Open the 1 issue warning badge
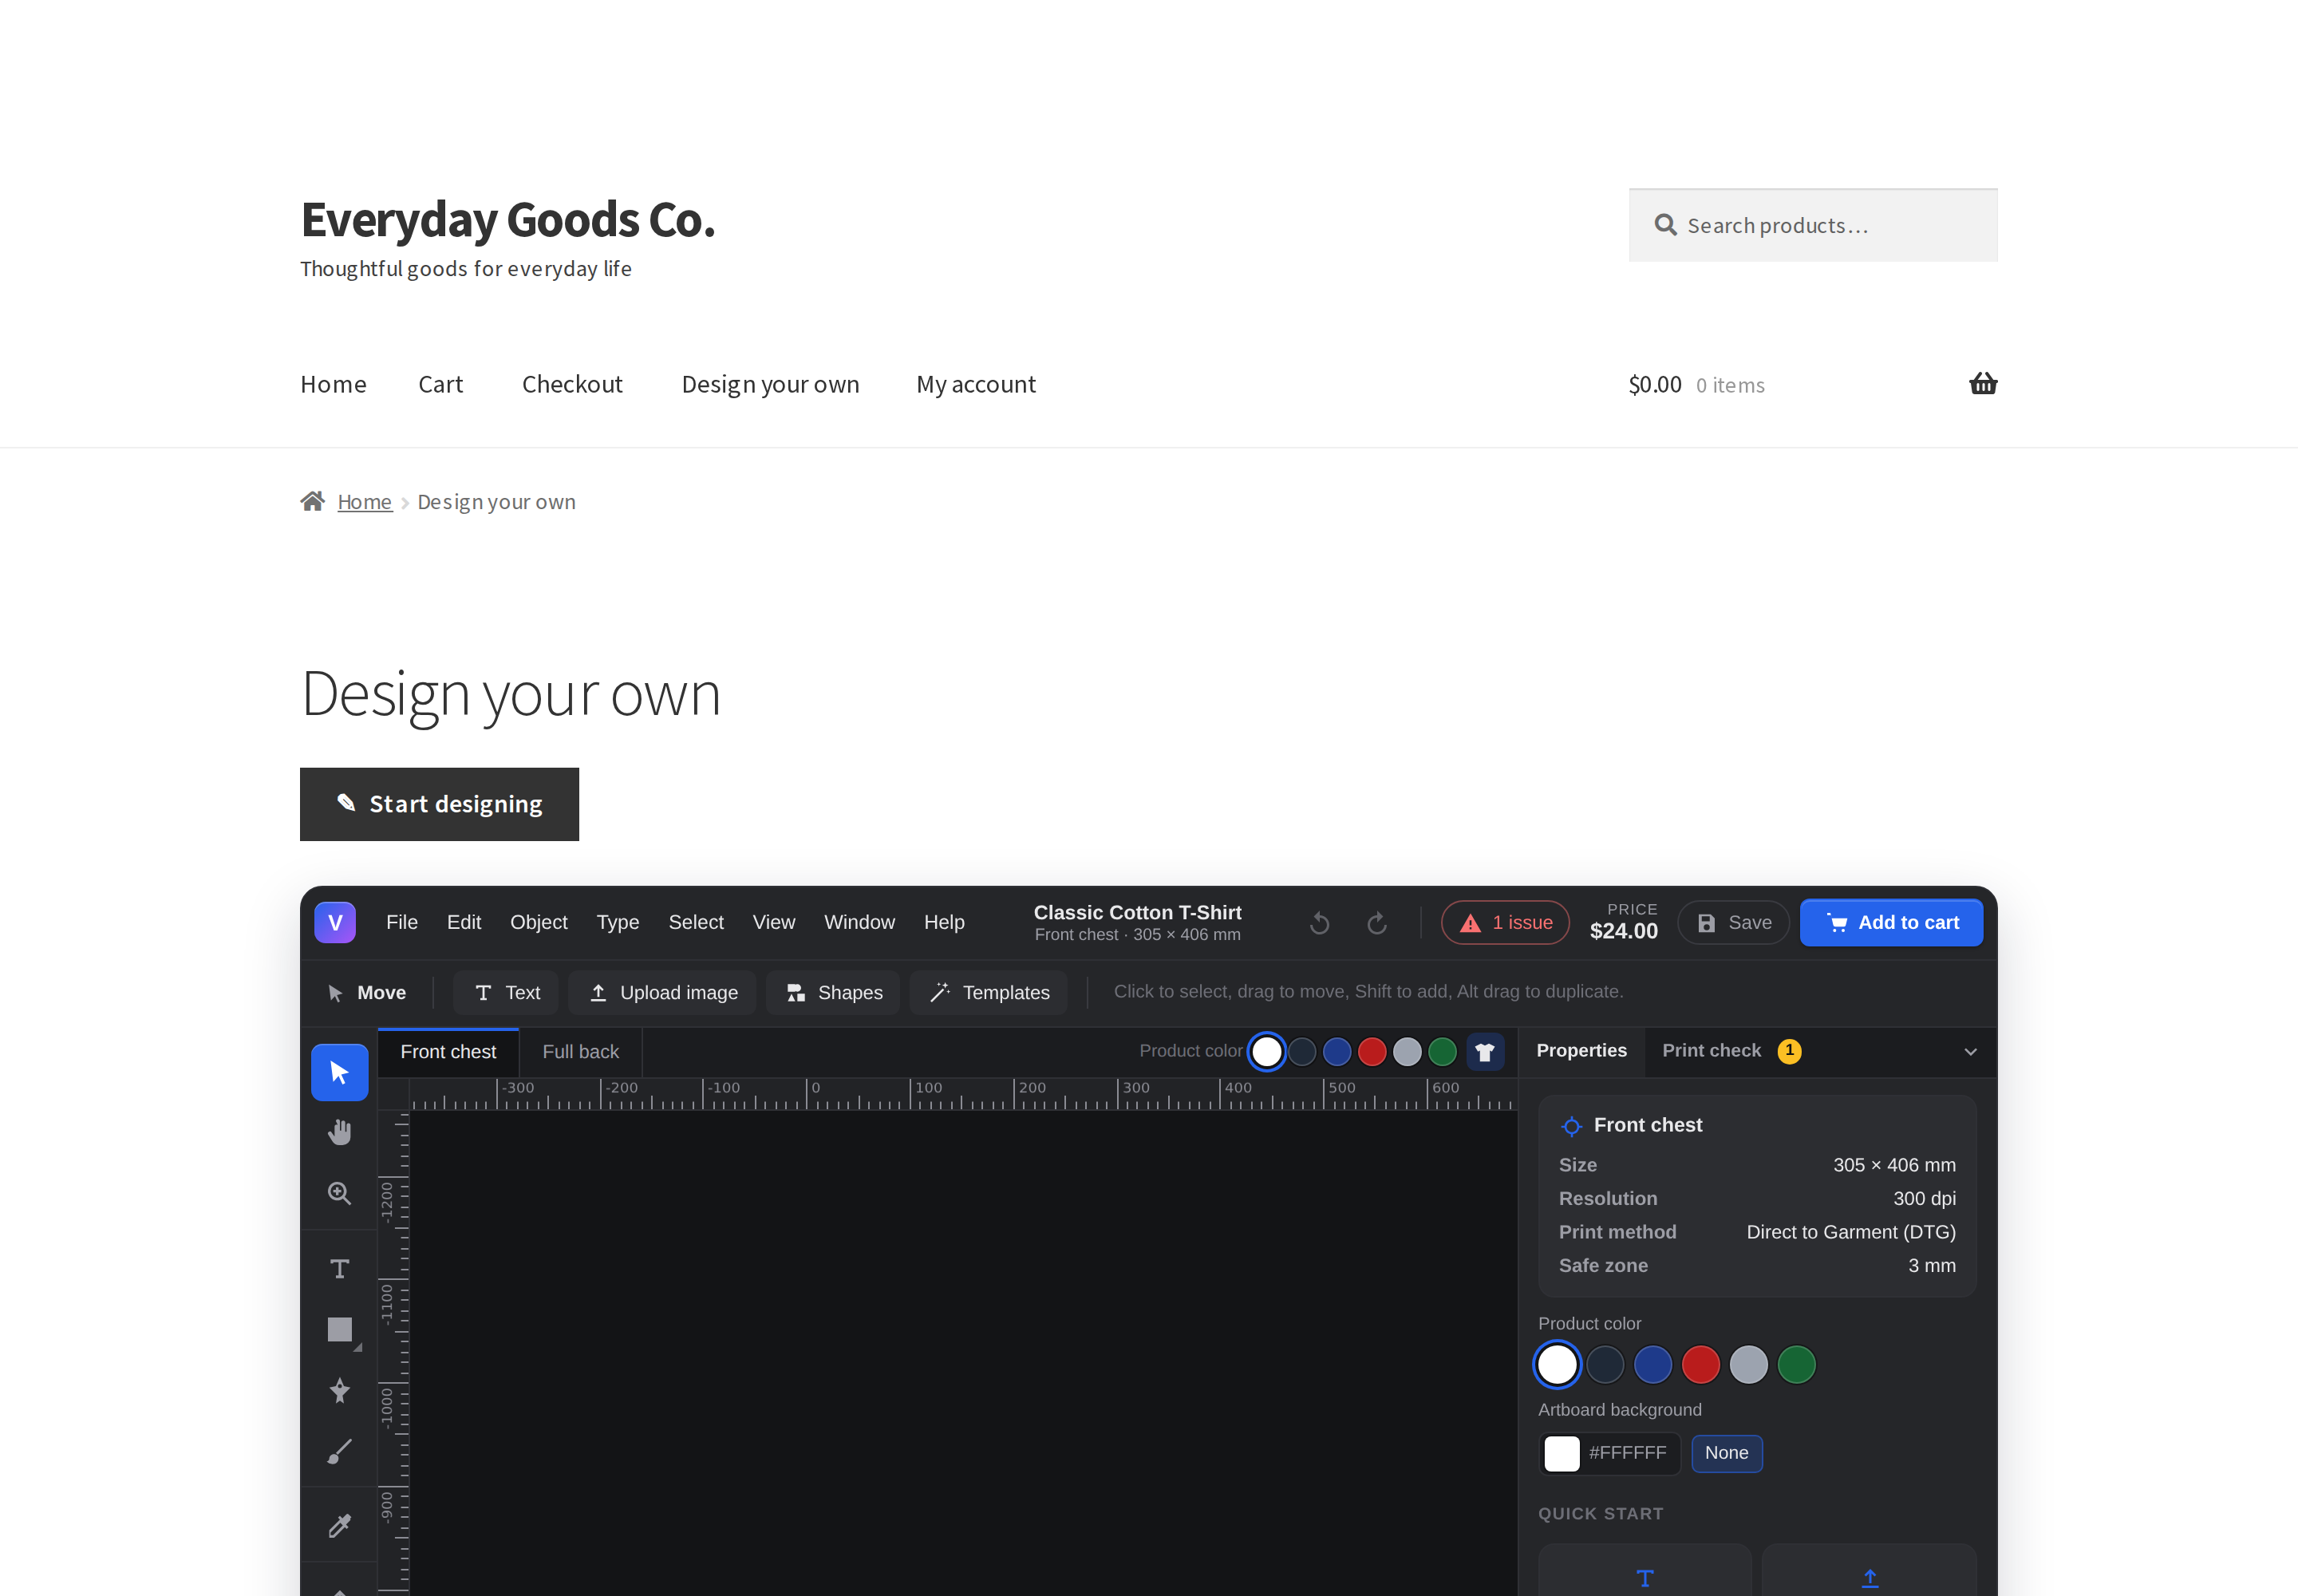Image resolution: width=2298 pixels, height=1596 pixels. pyautogui.click(x=1505, y=923)
